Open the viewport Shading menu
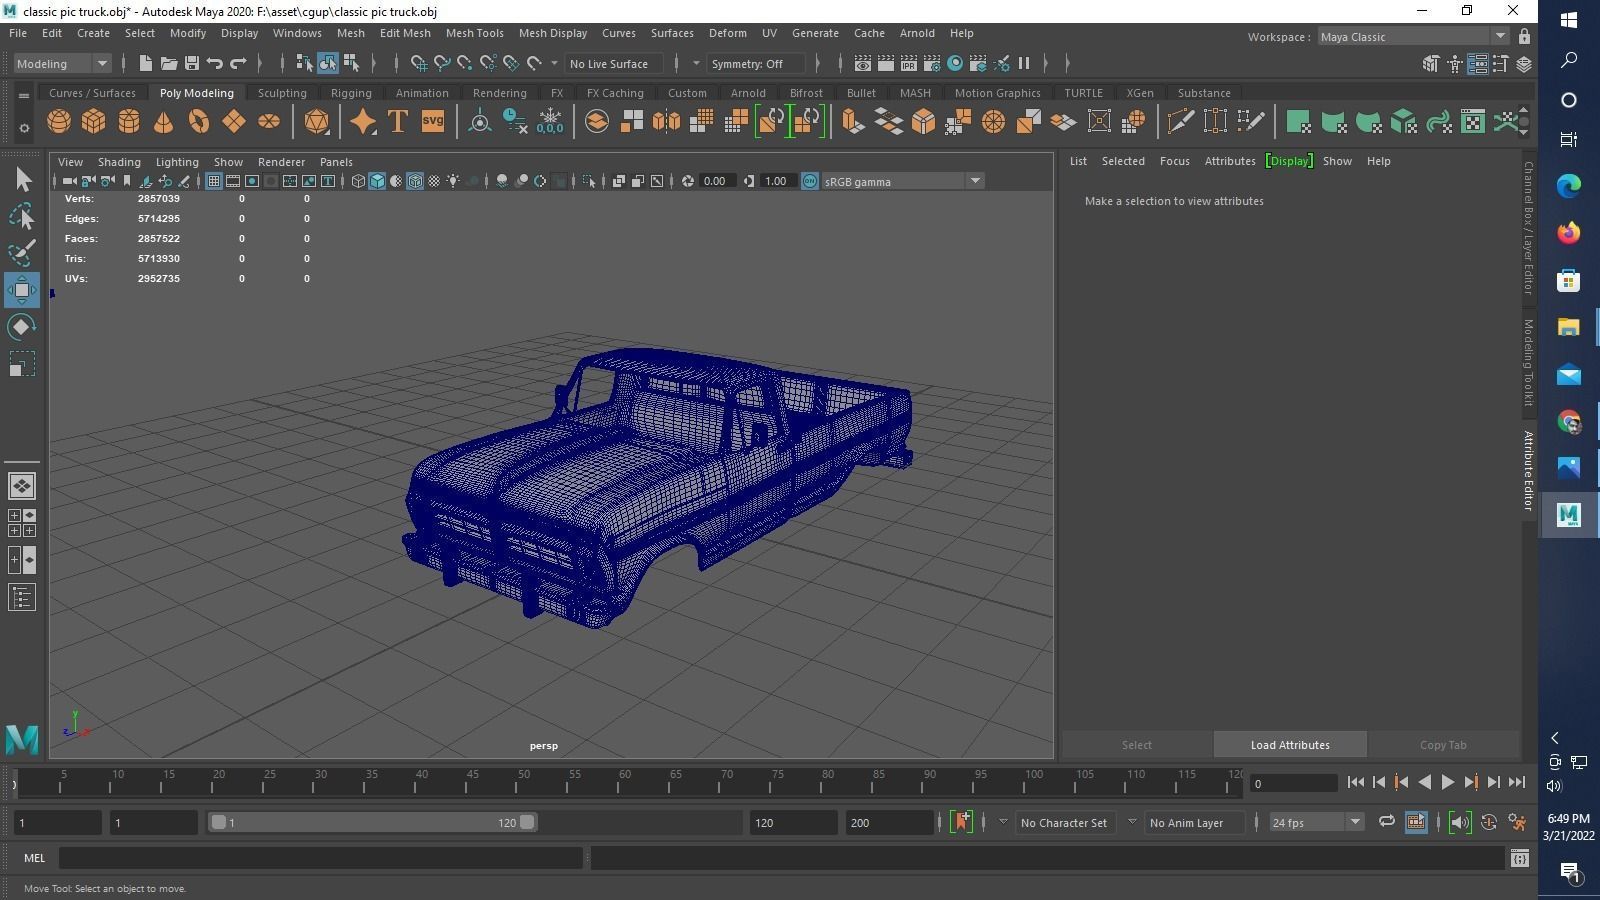1600x900 pixels. [119, 162]
